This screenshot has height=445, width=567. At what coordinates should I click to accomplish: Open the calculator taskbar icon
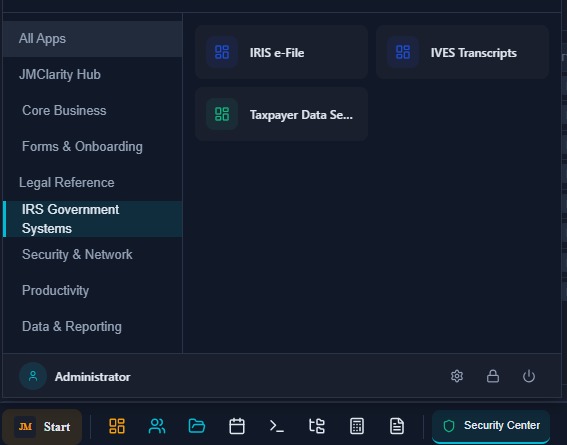[x=357, y=426]
